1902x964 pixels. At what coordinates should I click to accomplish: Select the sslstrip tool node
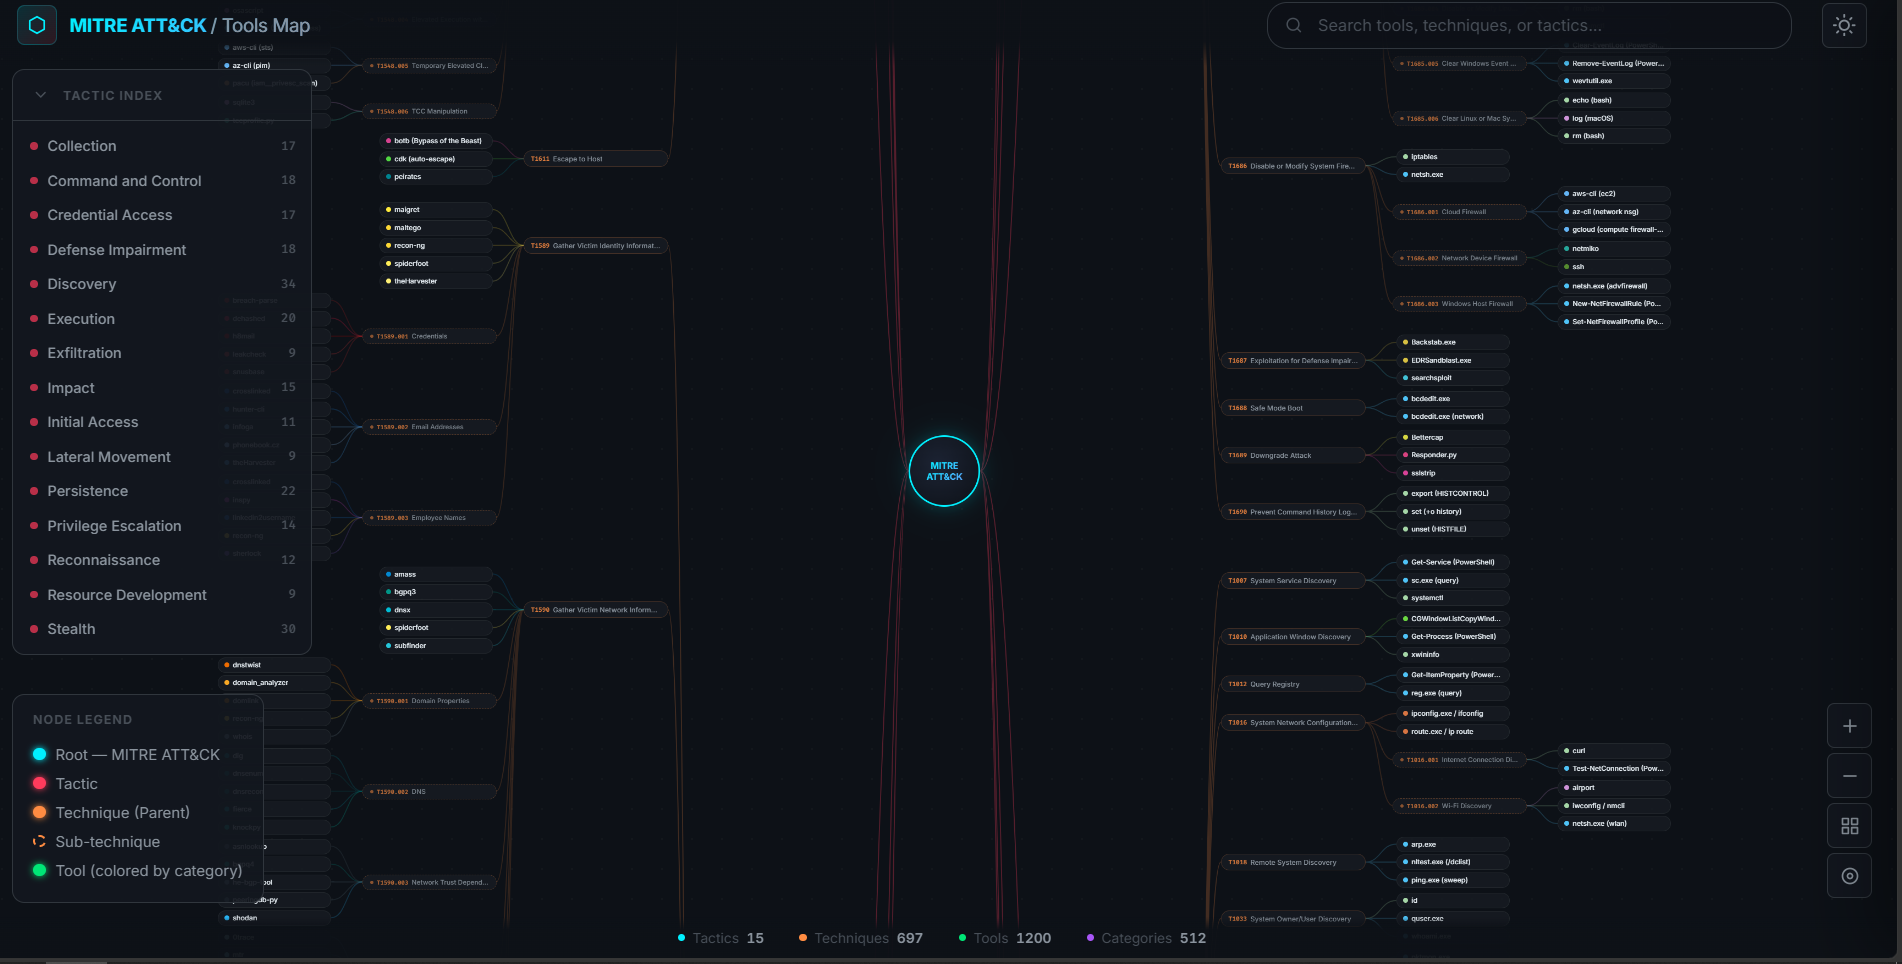click(x=1454, y=473)
